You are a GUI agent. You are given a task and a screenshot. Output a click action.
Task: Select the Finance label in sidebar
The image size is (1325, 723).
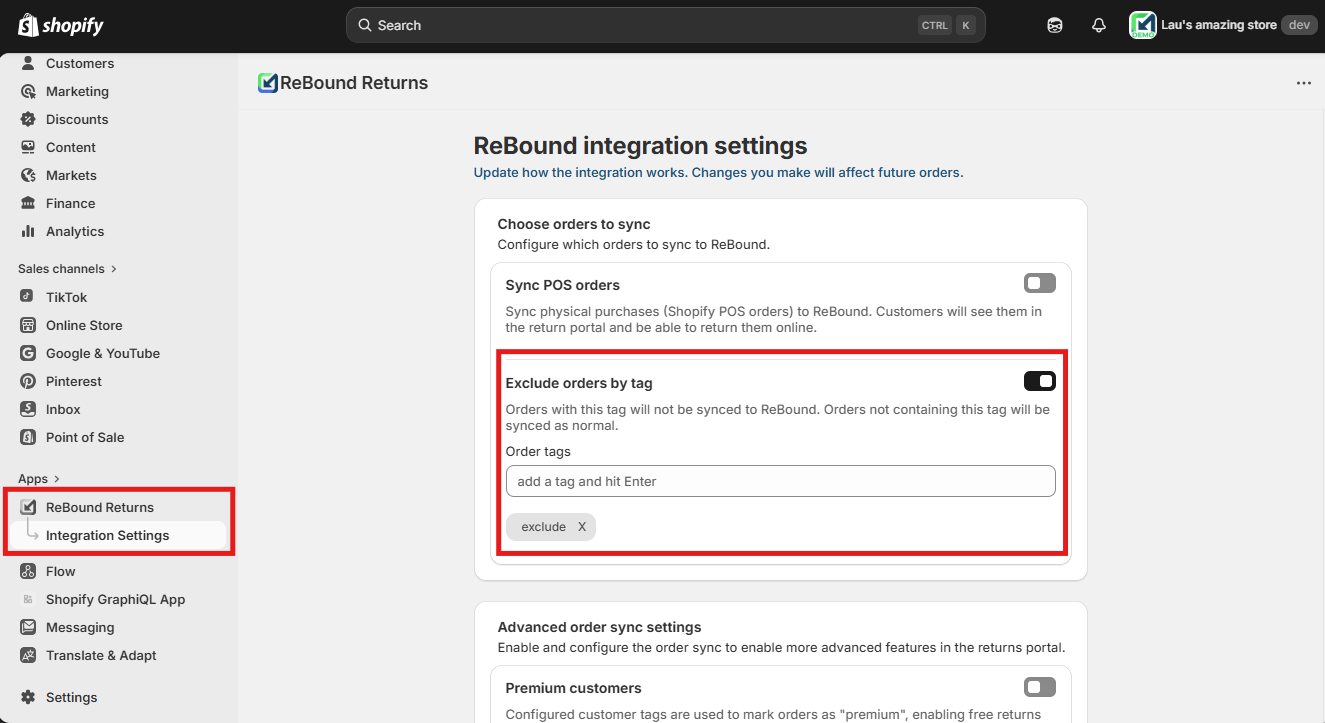[x=71, y=203]
